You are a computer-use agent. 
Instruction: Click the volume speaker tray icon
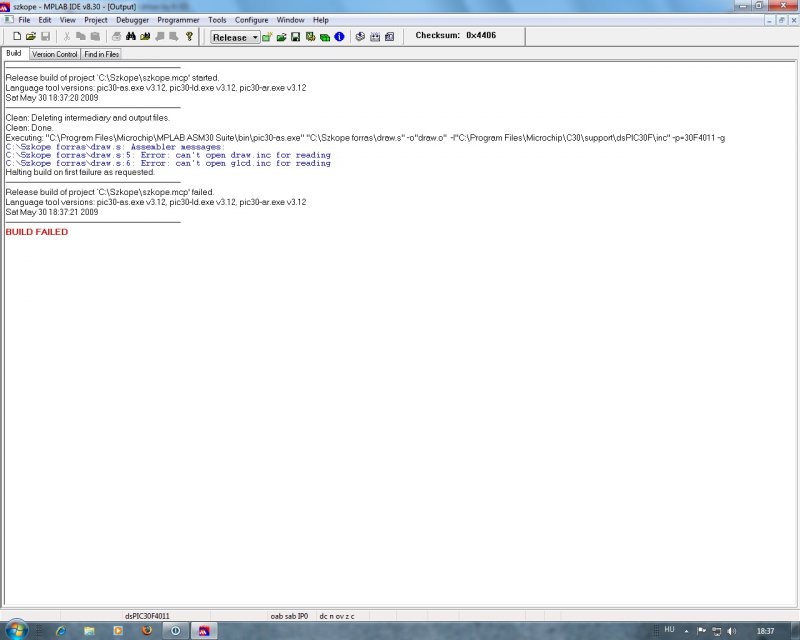coord(732,631)
